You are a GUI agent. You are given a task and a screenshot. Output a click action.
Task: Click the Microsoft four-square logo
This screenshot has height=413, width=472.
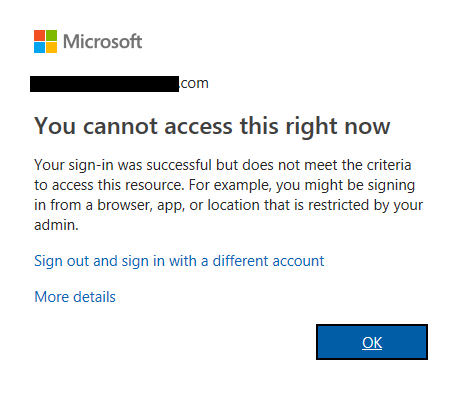(x=45, y=42)
